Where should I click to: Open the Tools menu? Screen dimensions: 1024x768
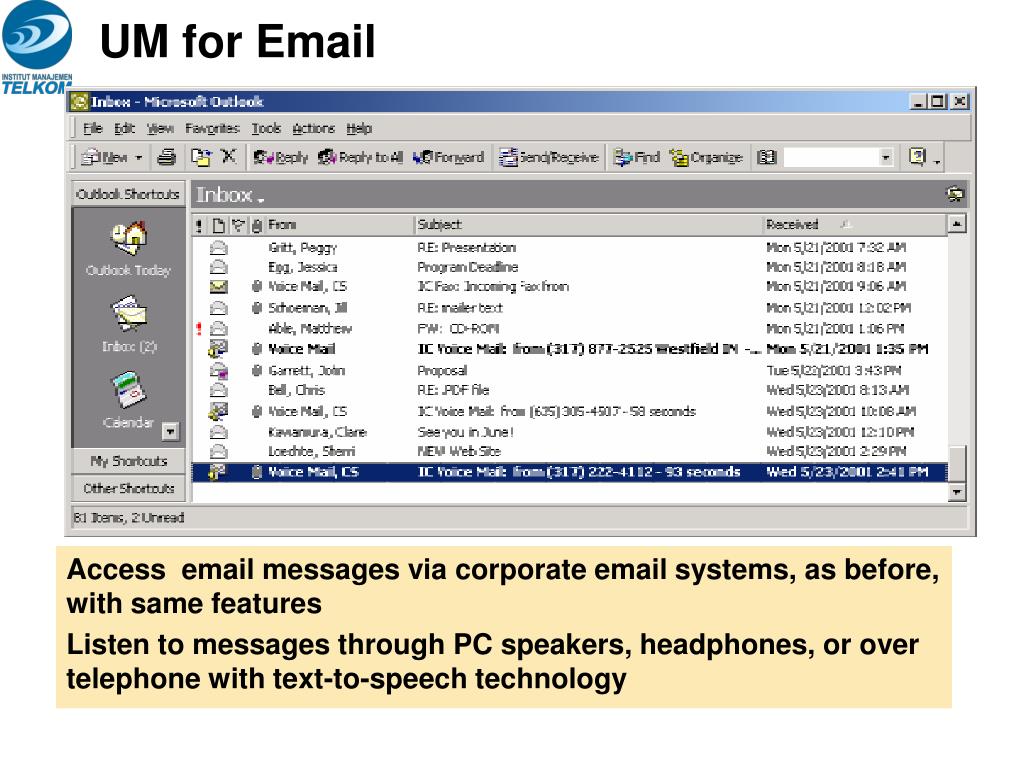point(266,129)
